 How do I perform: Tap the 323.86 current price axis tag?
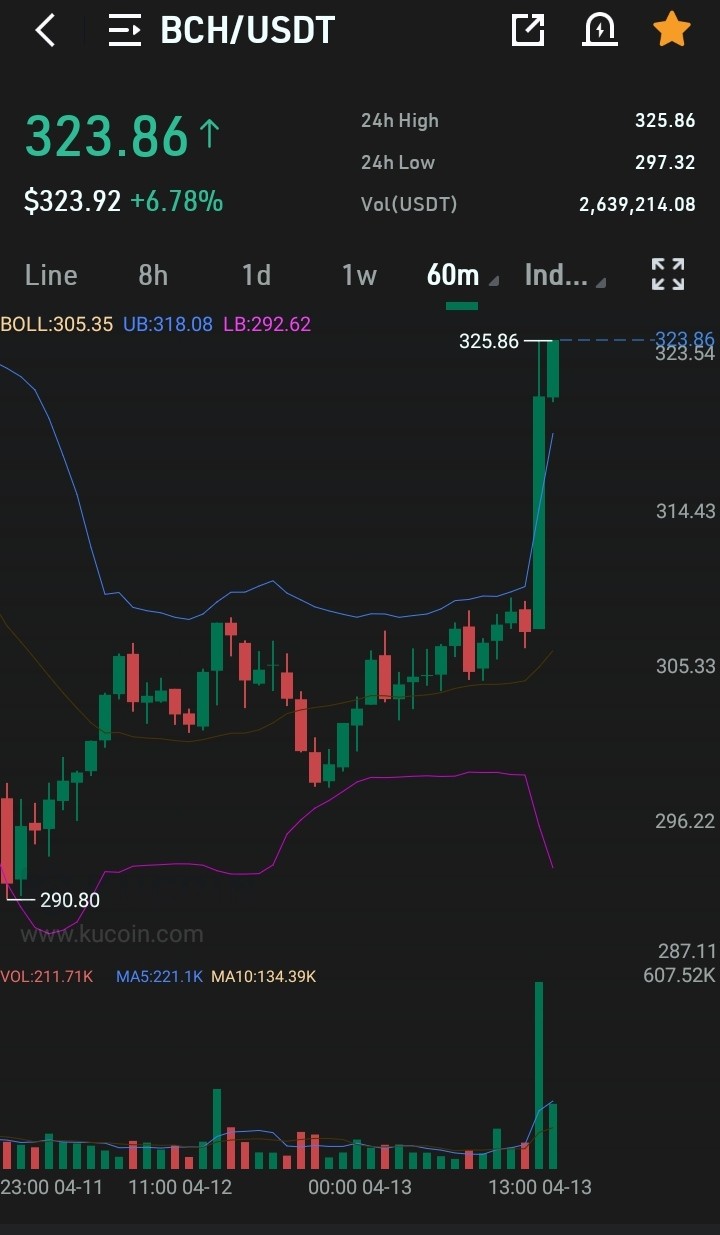tap(684, 339)
